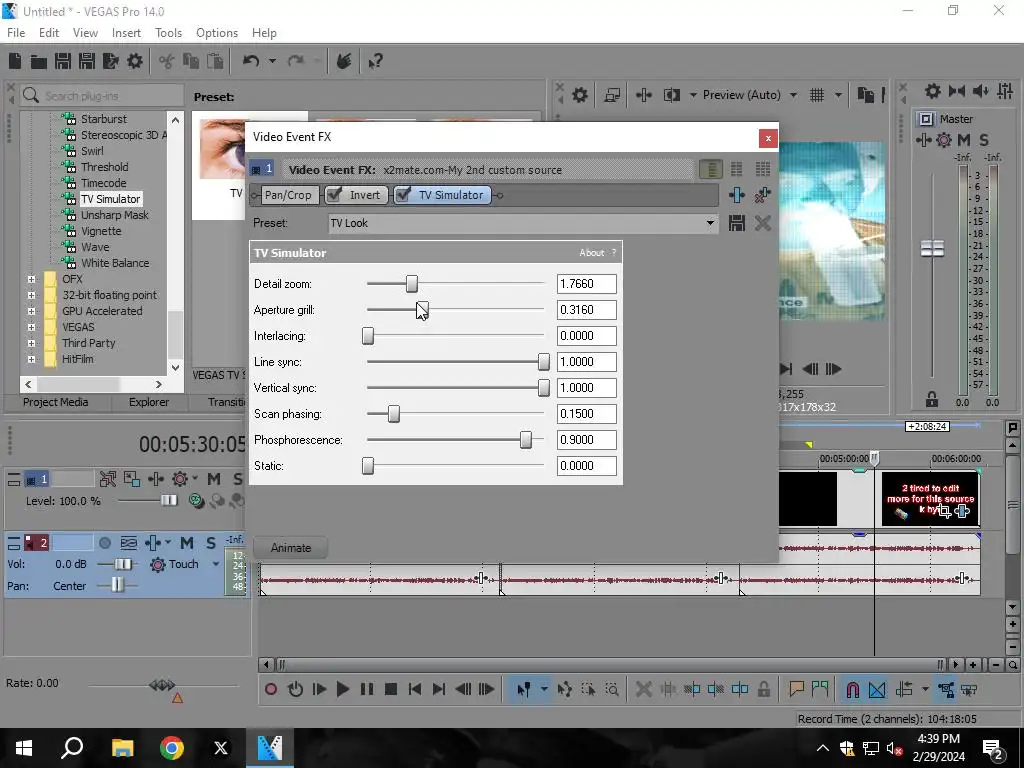Expand the Third Party folder
Screen dimensions: 1024x768
31,343
